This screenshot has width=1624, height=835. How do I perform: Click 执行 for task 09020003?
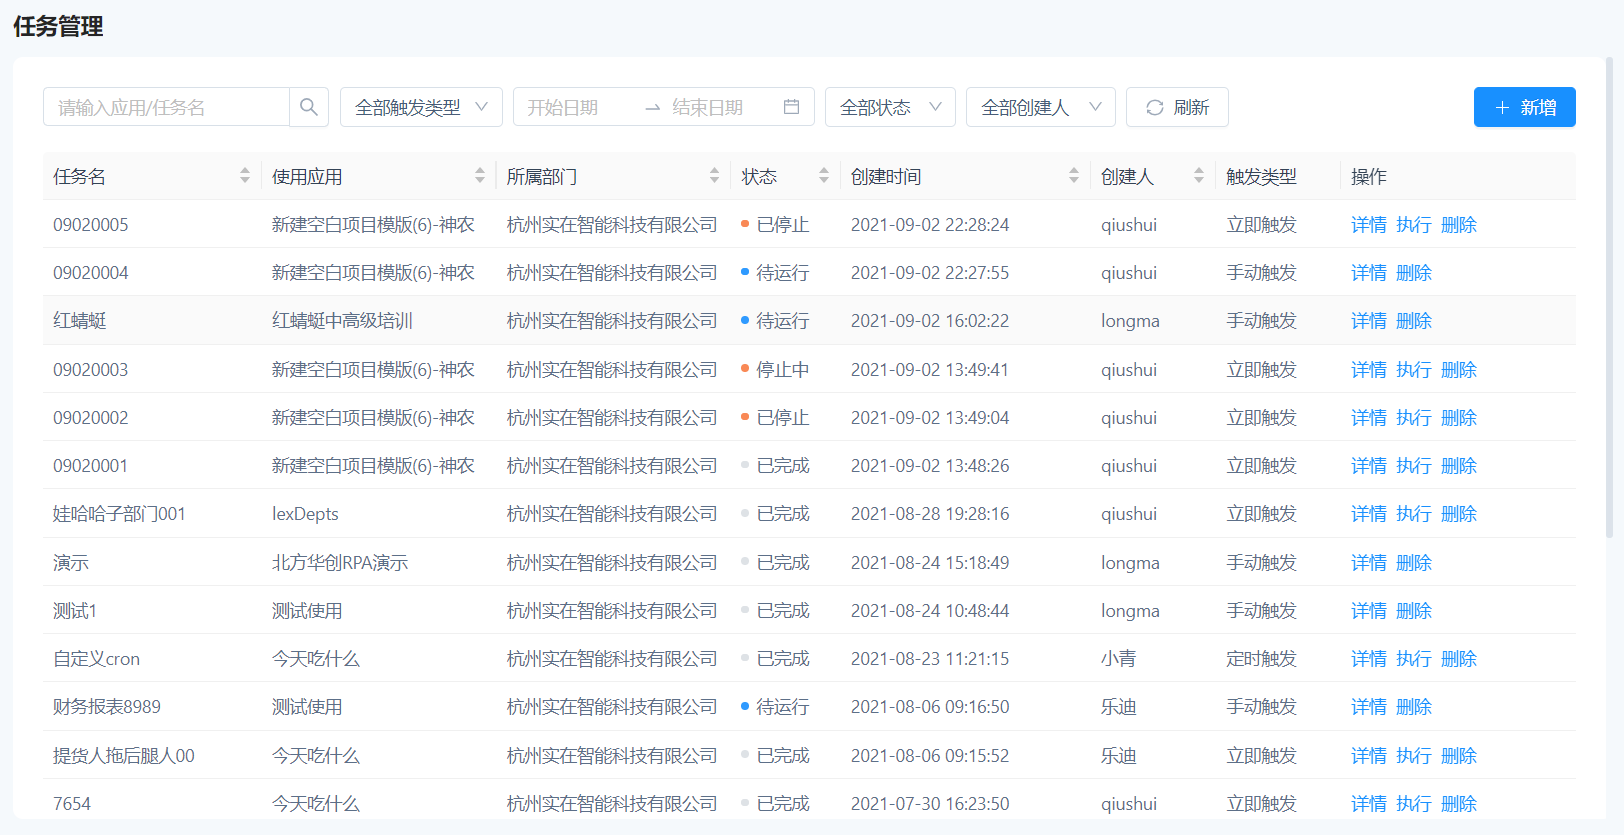coord(1413,370)
